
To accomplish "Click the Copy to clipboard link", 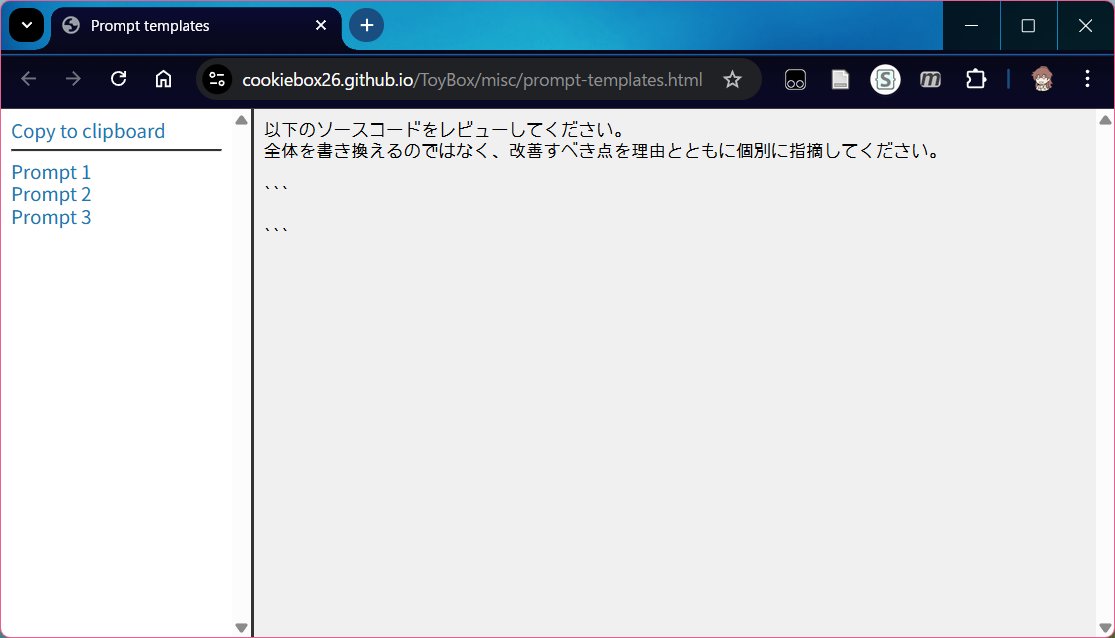I will [x=88, y=132].
